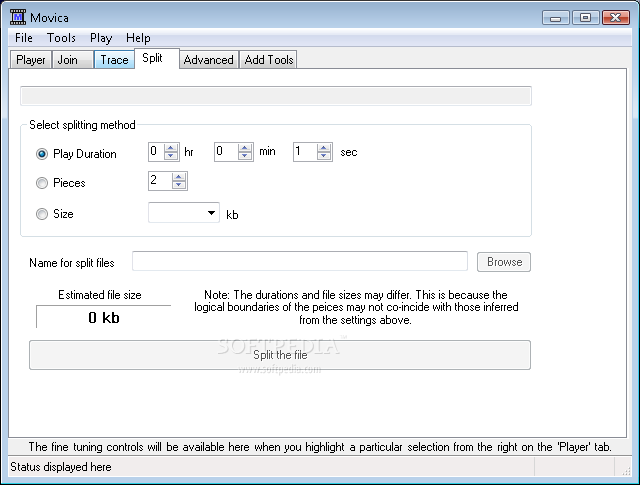
Task: Increase the Pieces count with up arrow
Action: (x=179, y=177)
